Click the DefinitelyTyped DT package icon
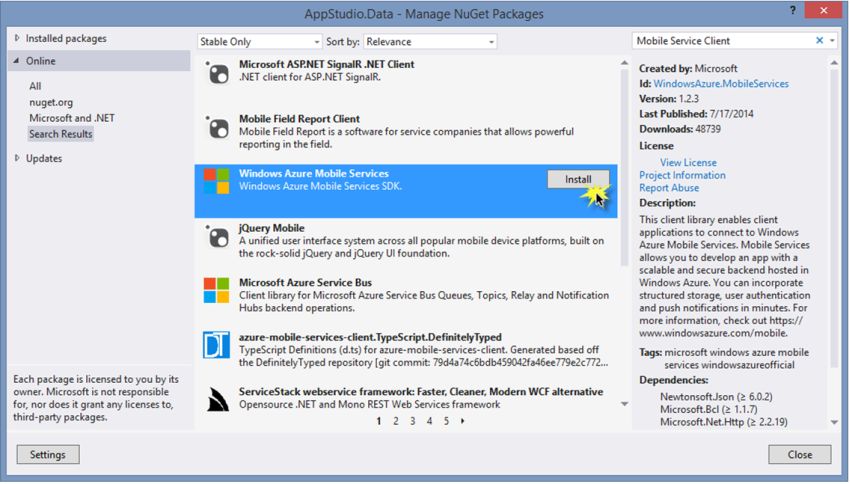This screenshot has width=850, height=484. (x=216, y=345)
